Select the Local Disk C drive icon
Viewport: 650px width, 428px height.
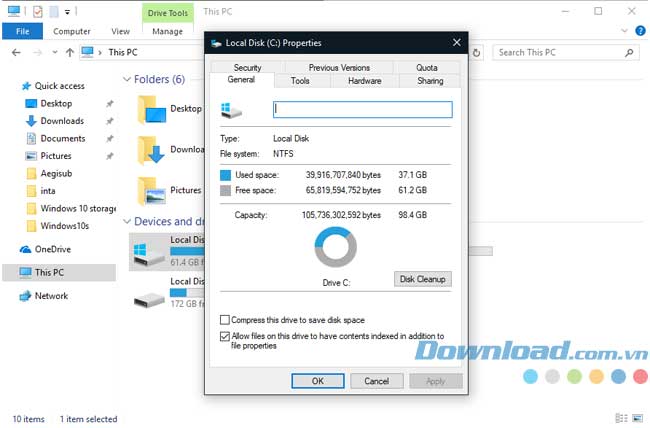(149, 254)
